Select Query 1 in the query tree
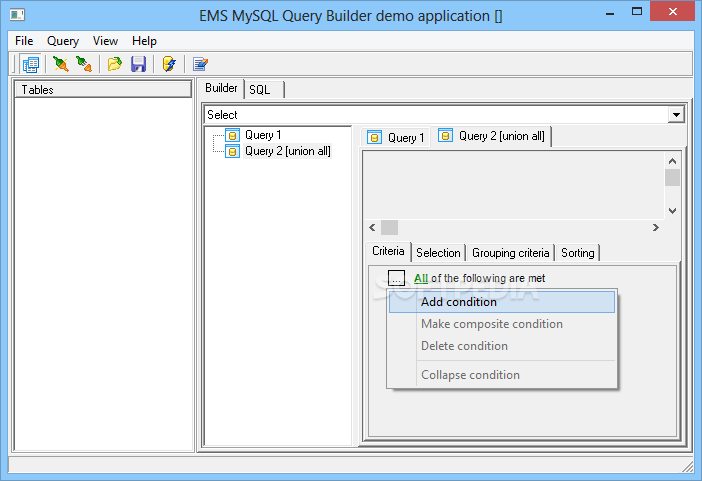The width and height of the screenshot is (702, 481). click(263, 135)
